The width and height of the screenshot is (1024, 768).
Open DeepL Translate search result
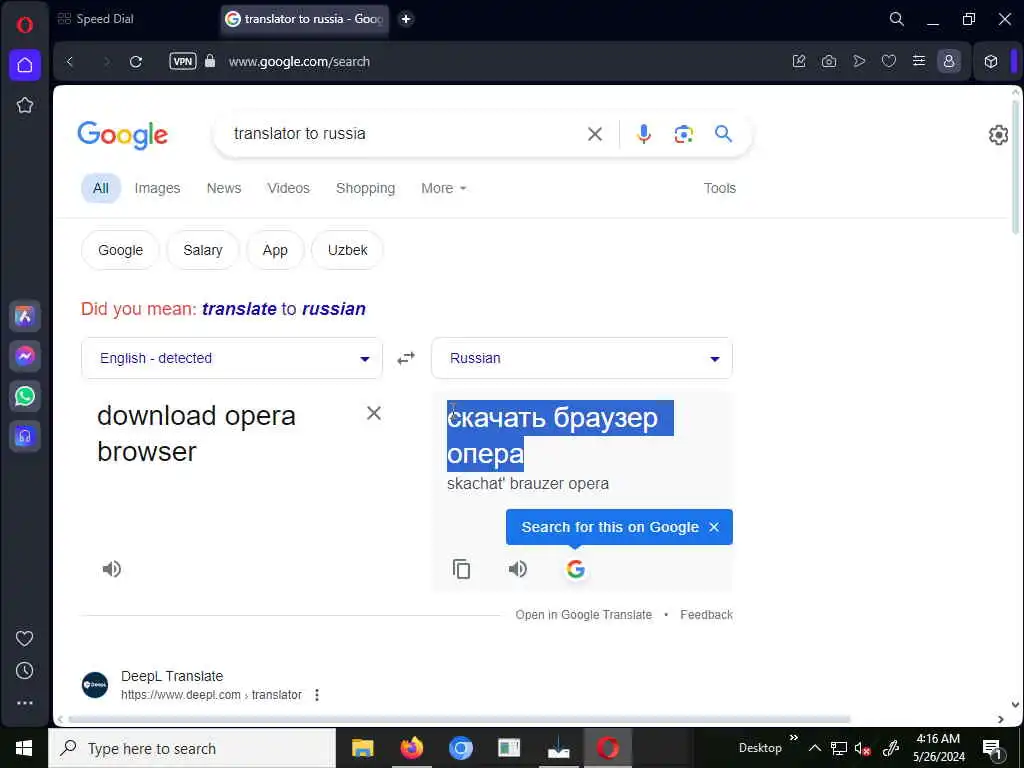(172, 676)
